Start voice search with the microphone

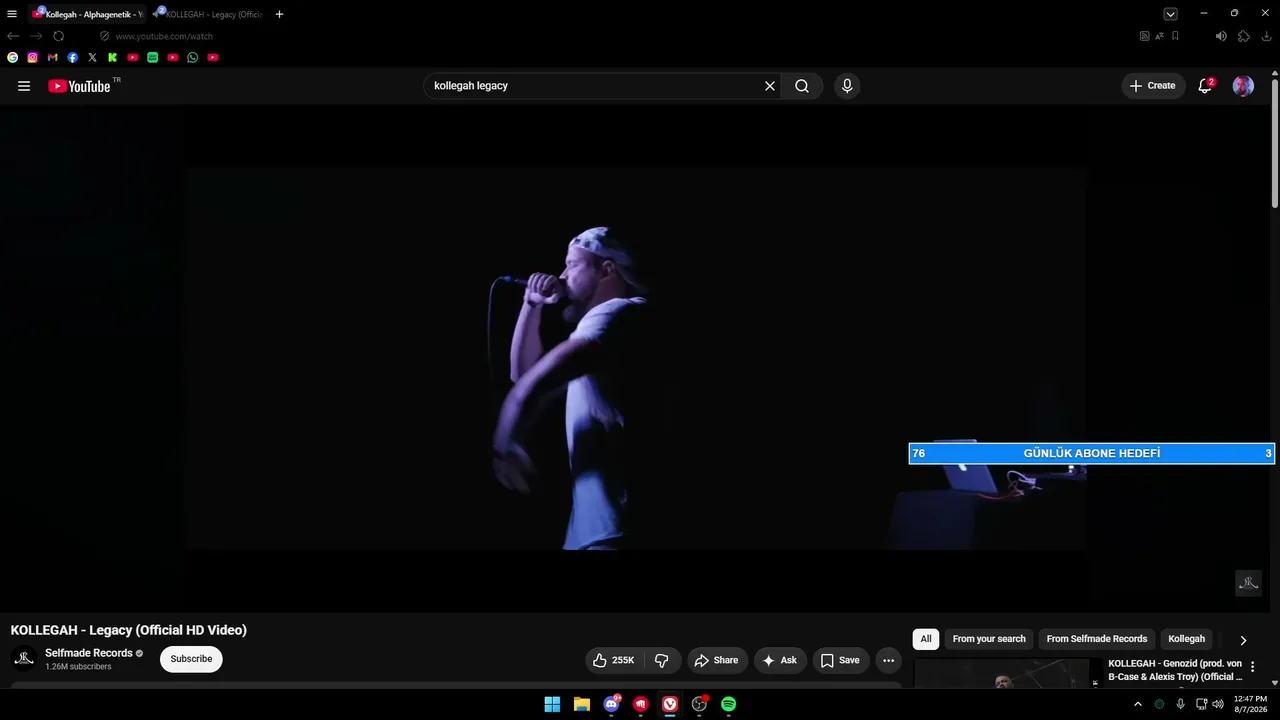(847, 86)
